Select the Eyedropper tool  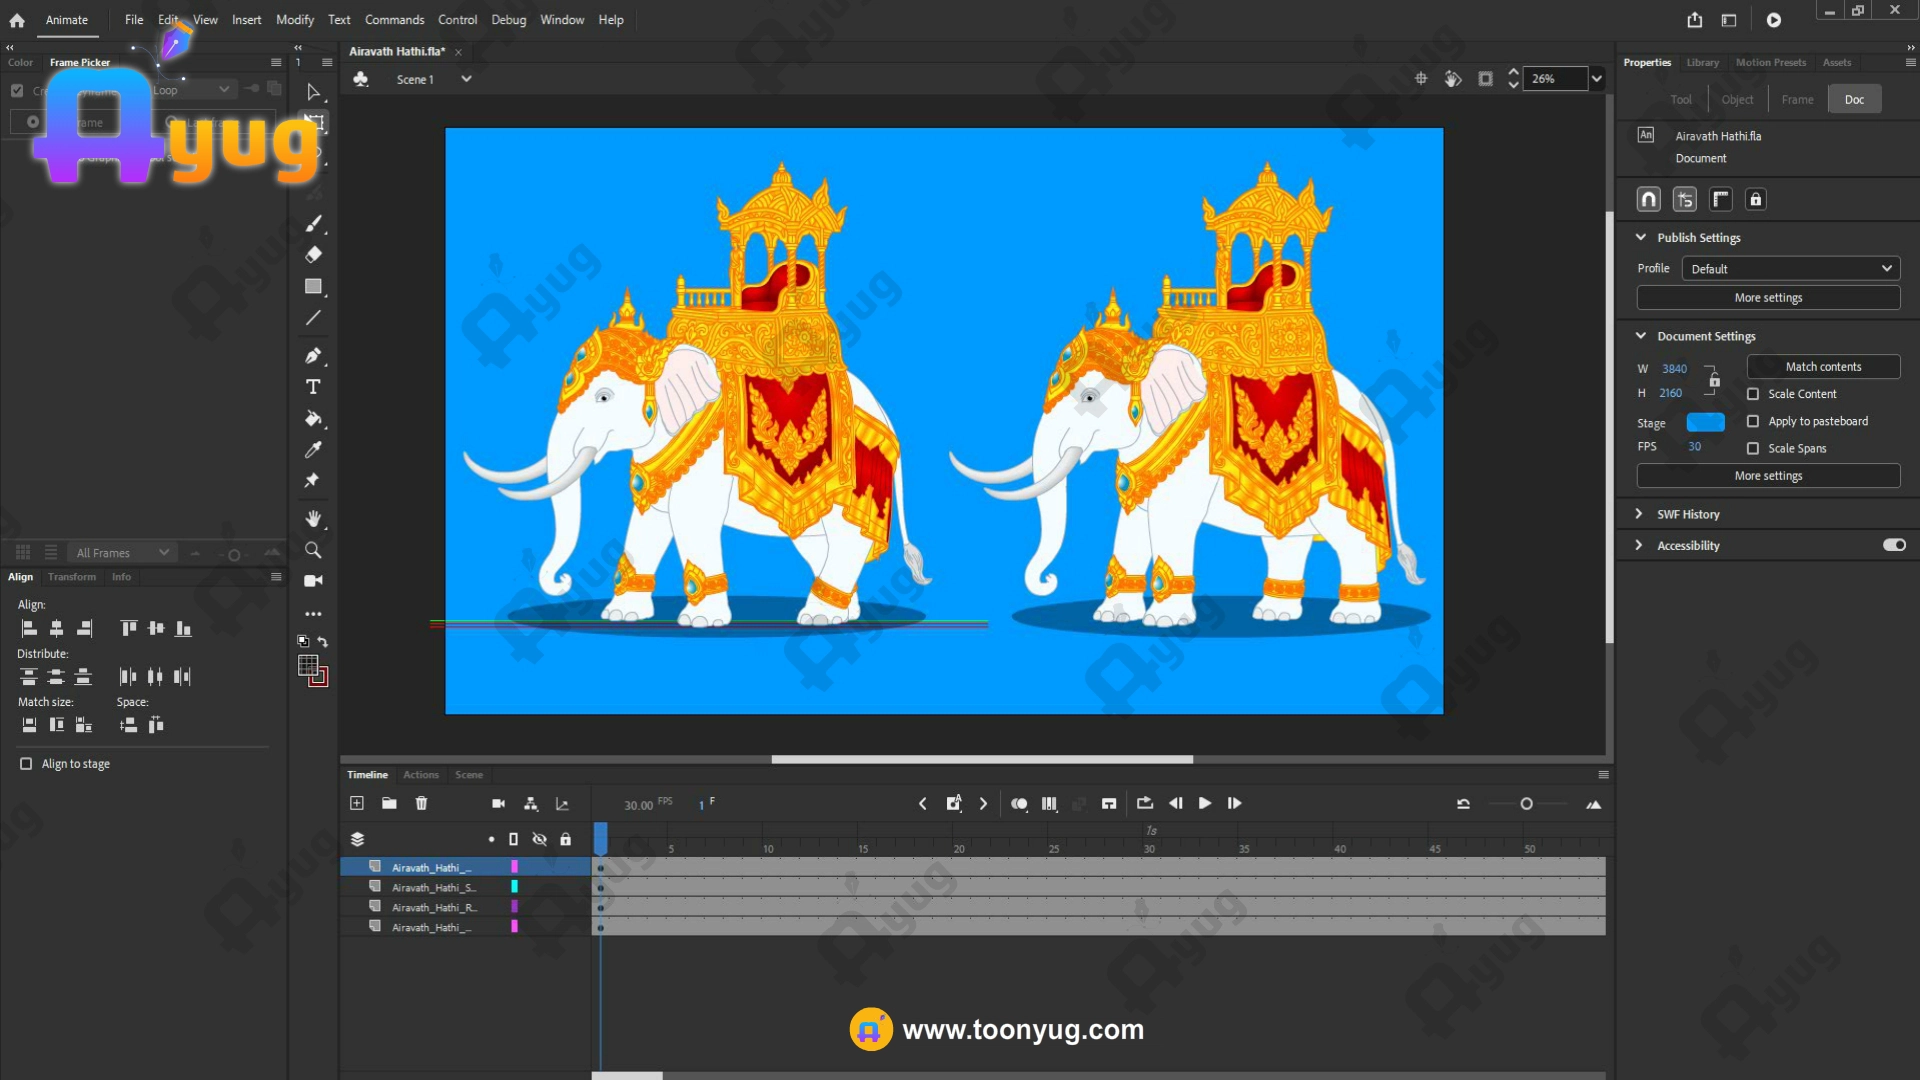[313, 450]
